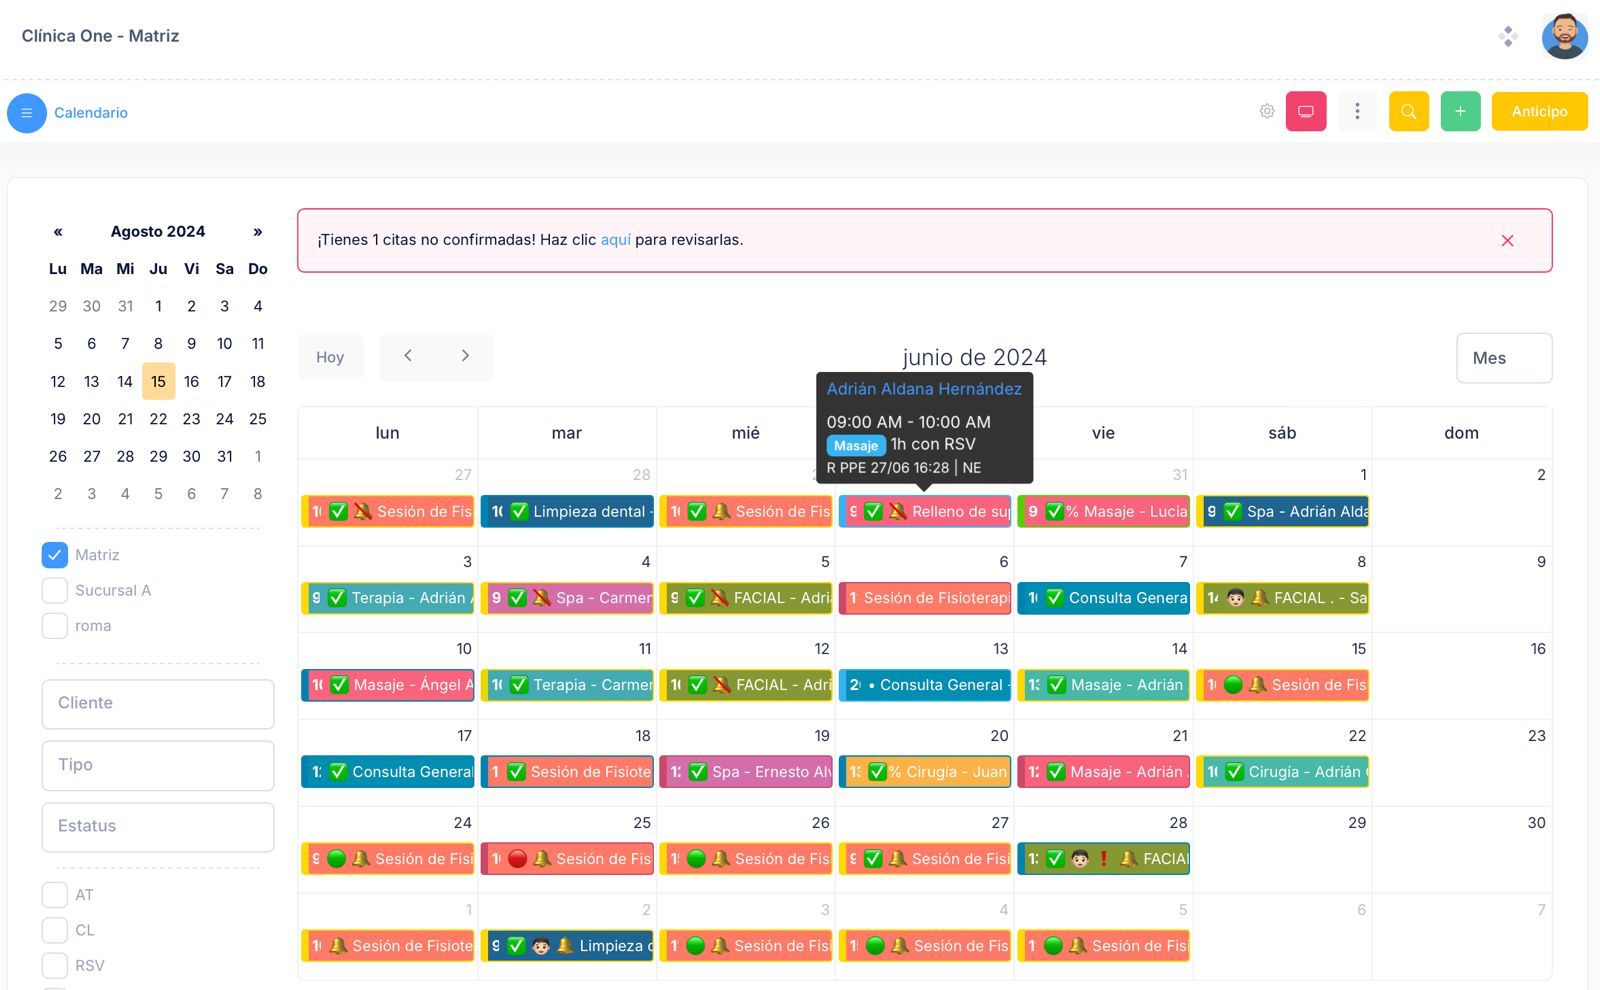Click the yellow search magnifier icon

coord(1409,111)
